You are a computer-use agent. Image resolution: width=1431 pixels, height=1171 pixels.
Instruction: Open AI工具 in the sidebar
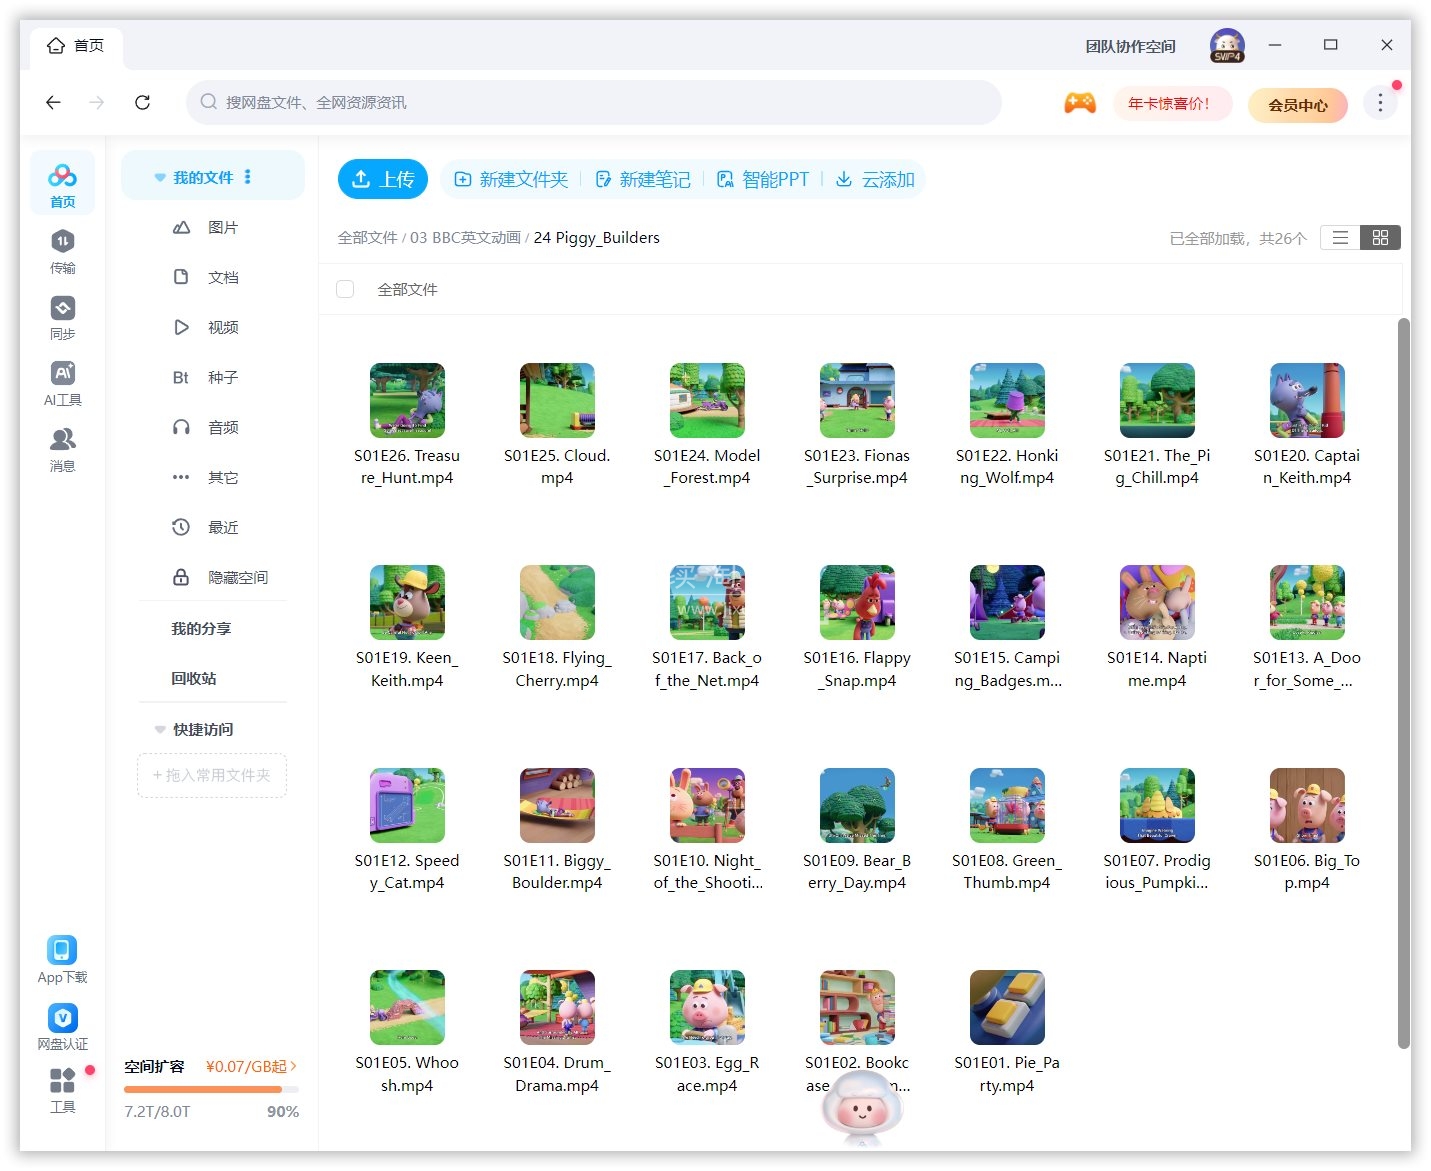point(62,383)
